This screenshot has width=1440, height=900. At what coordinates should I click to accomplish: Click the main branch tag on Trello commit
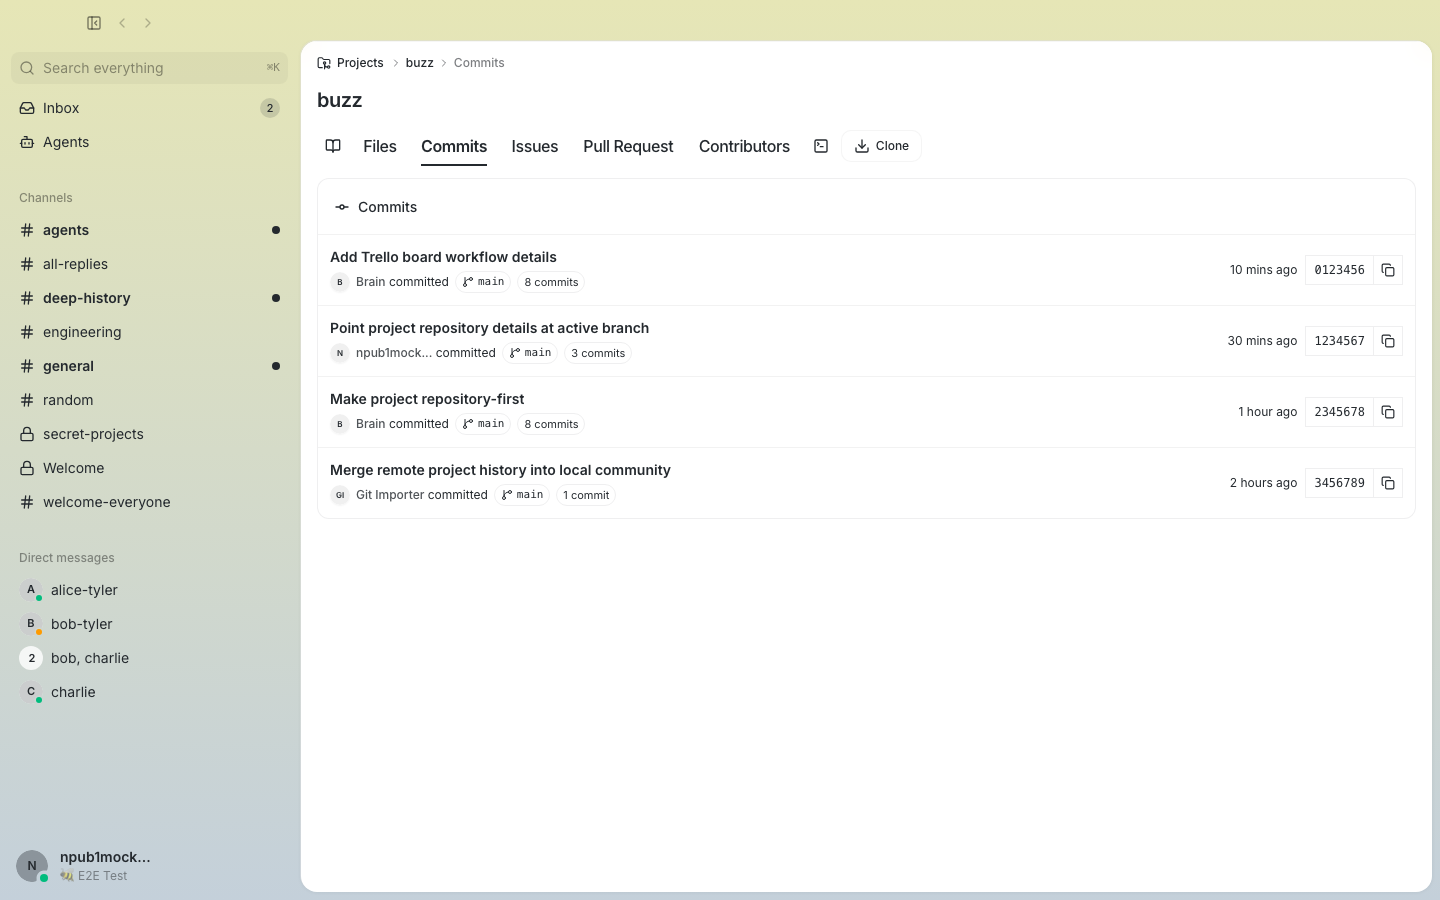tap(483, 282)
